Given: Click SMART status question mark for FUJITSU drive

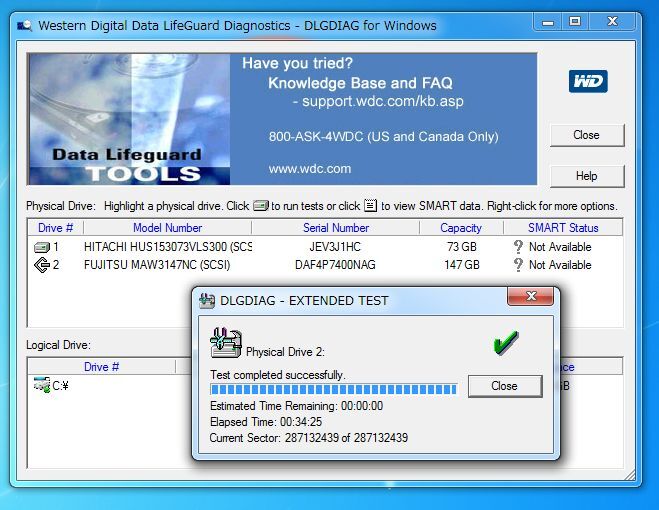Looking at the screenshot, I should click(x=518, y=265).
